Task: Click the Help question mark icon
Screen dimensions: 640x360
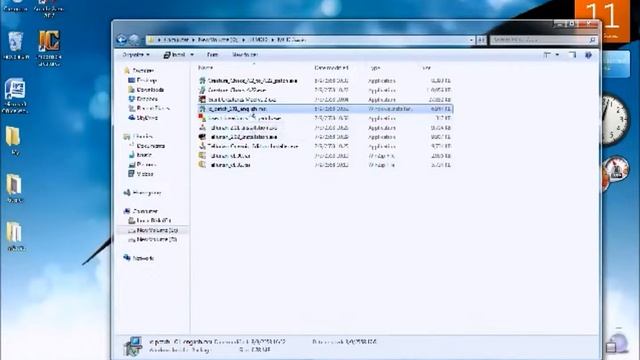Action: (x=588, y=55)
